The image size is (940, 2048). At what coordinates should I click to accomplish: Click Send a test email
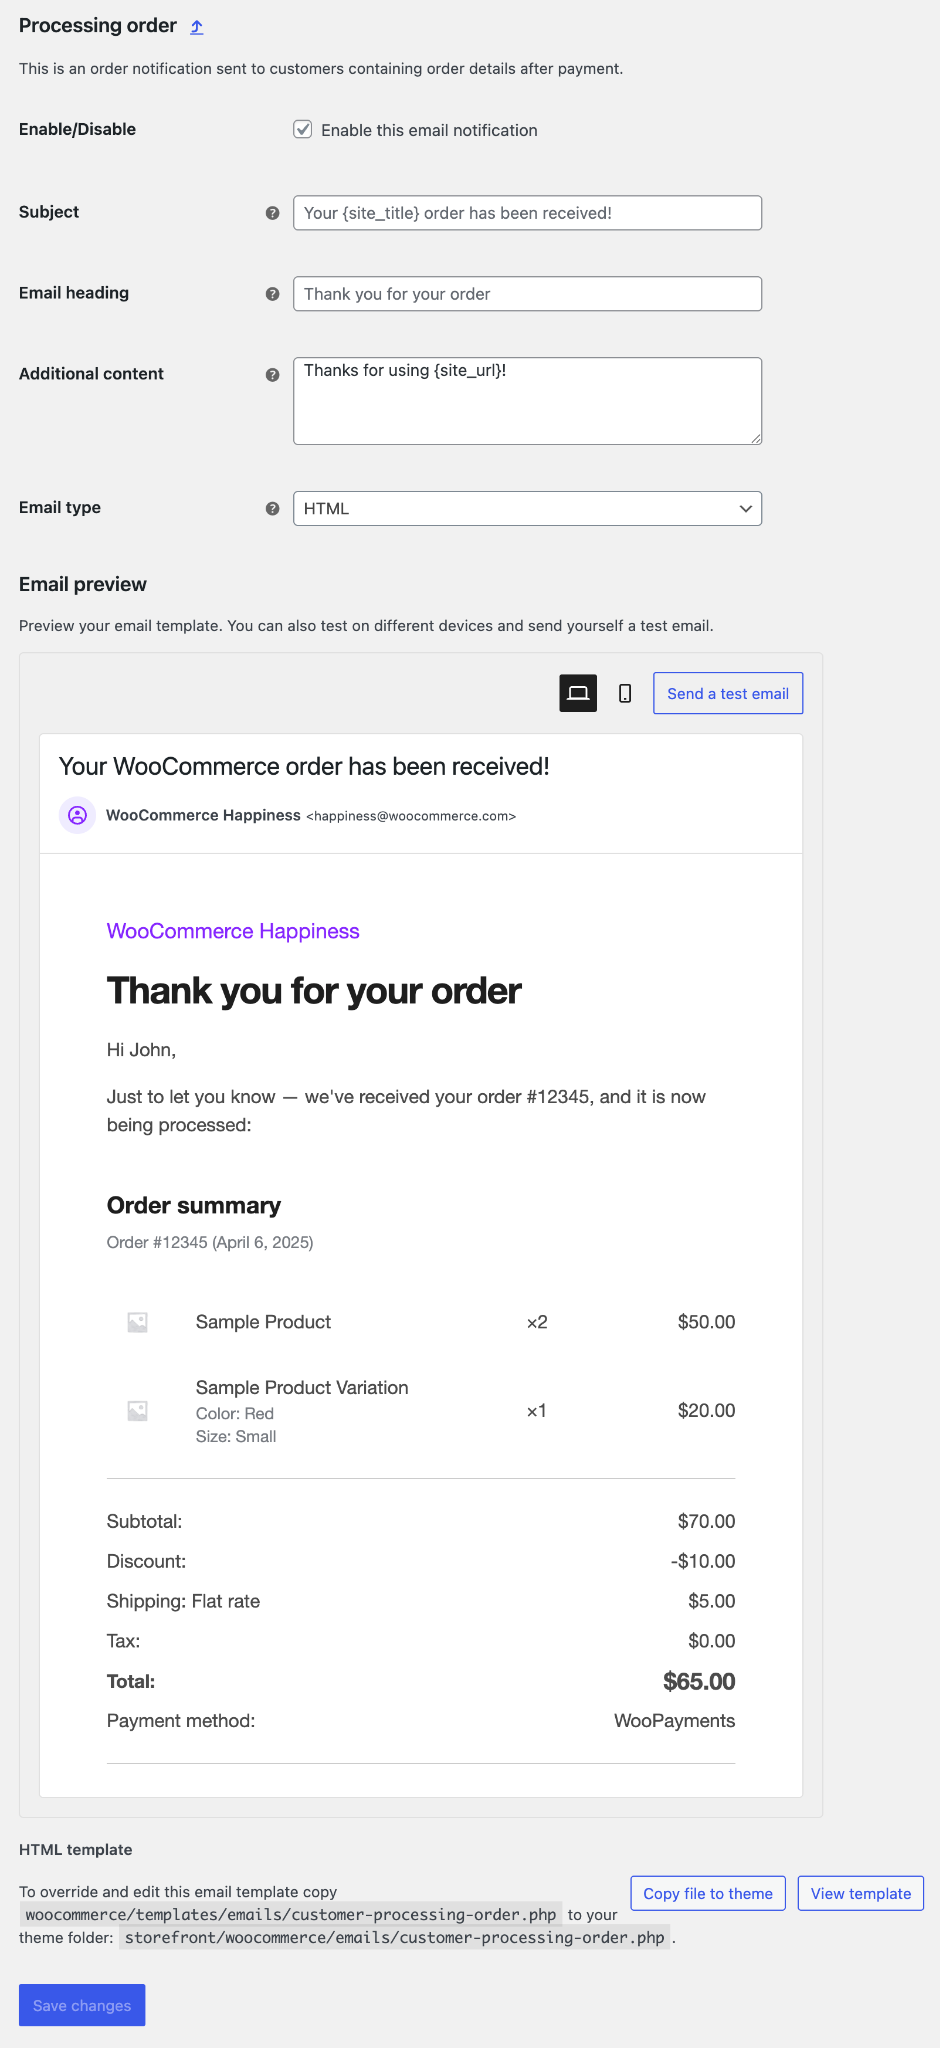click(x=727, y=692)
